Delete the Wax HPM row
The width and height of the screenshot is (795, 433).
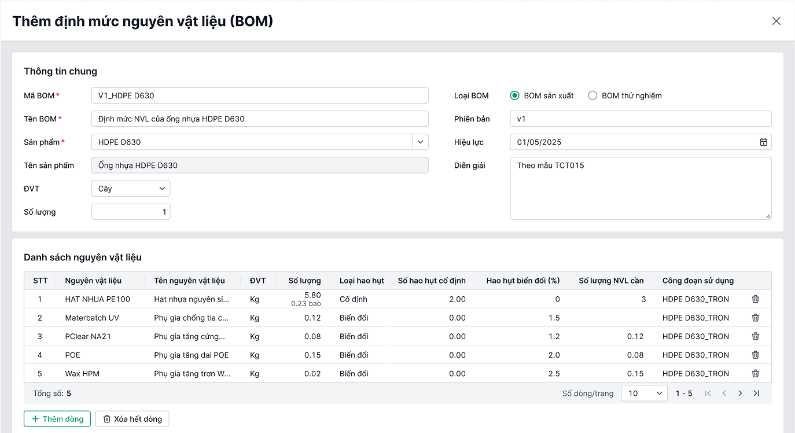point(755,373)
